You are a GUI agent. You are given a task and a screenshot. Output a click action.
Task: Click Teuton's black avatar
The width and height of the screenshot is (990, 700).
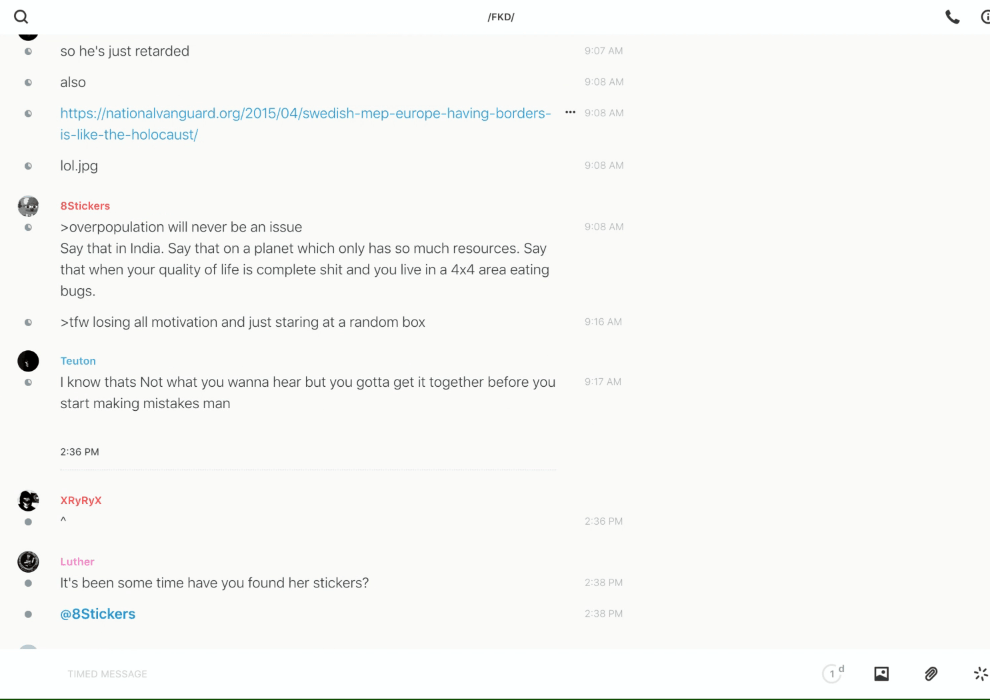point(28,361)
